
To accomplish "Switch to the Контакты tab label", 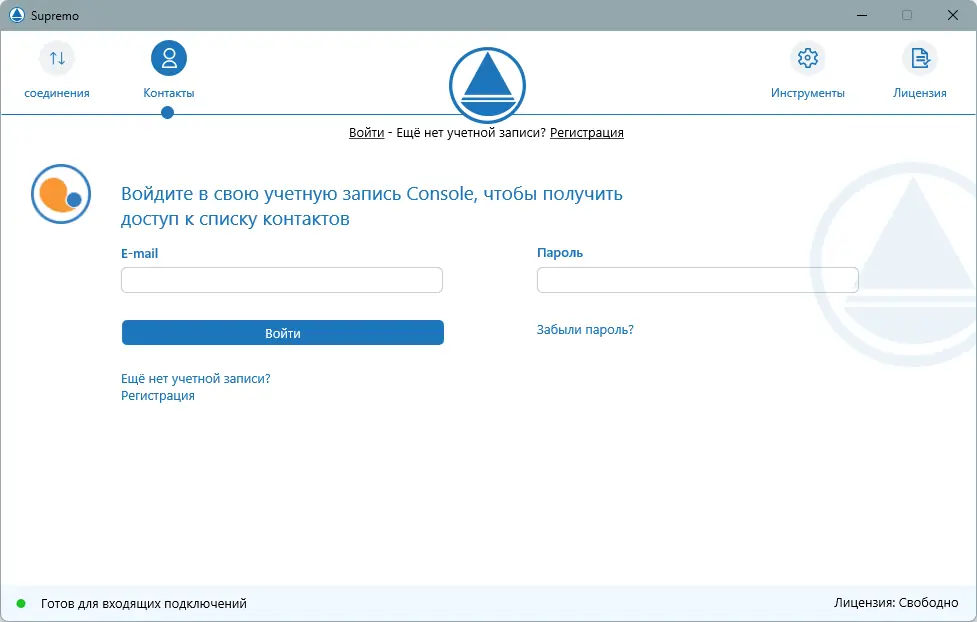I will [x=169, y=93].
